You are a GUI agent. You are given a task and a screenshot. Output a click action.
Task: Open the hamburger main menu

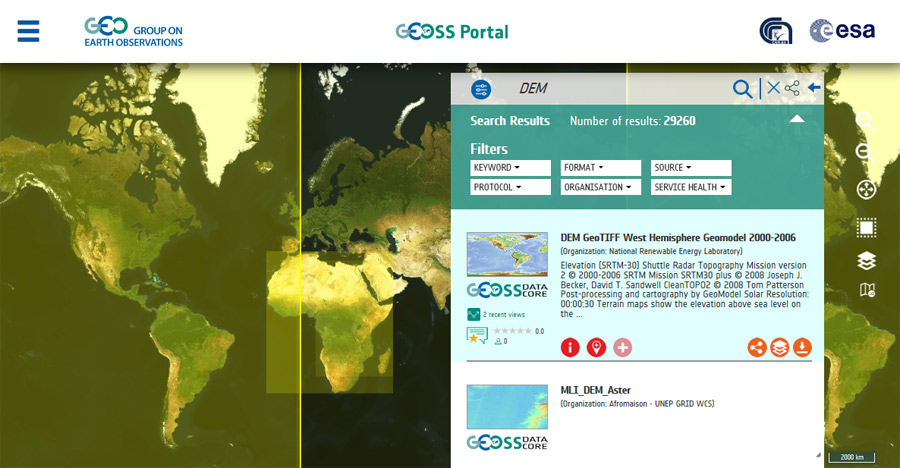coord(28,31)
